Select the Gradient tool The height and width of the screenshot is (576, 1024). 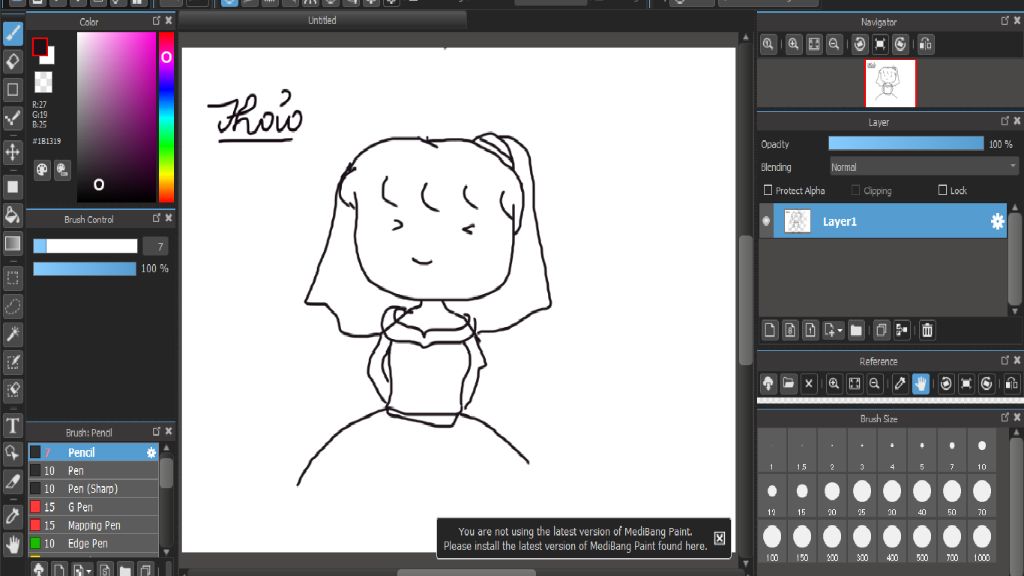[12, 243]
